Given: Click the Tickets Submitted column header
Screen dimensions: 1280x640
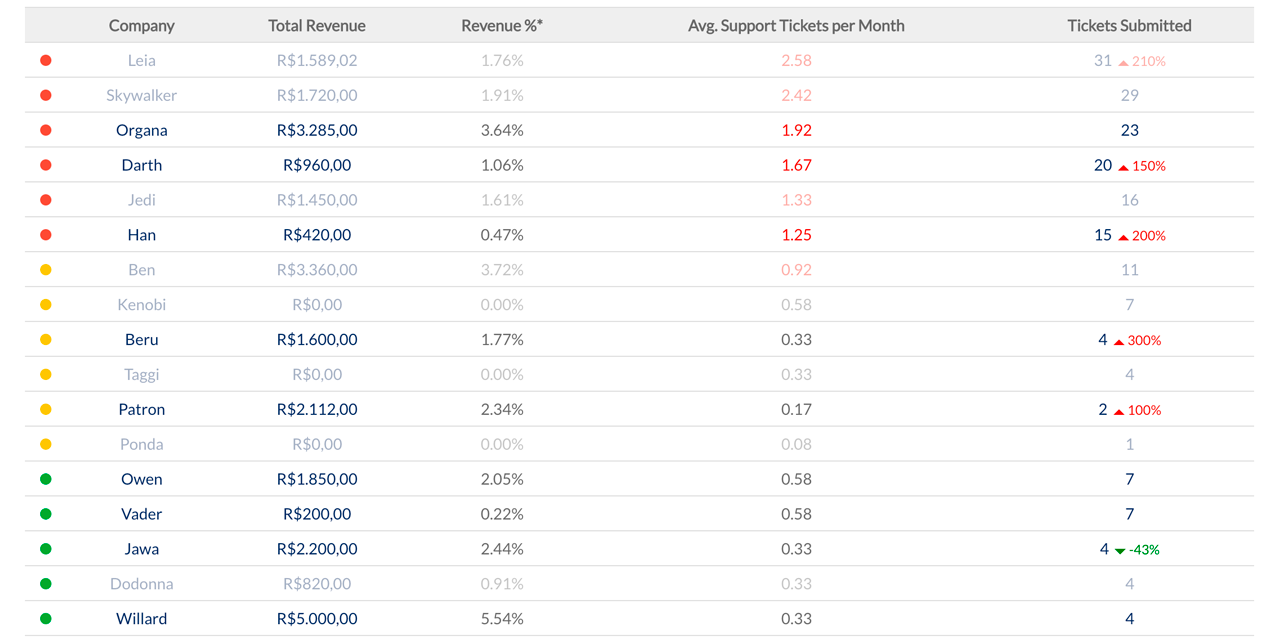Looking at the screenshot, I should [x=1129, y=25].
